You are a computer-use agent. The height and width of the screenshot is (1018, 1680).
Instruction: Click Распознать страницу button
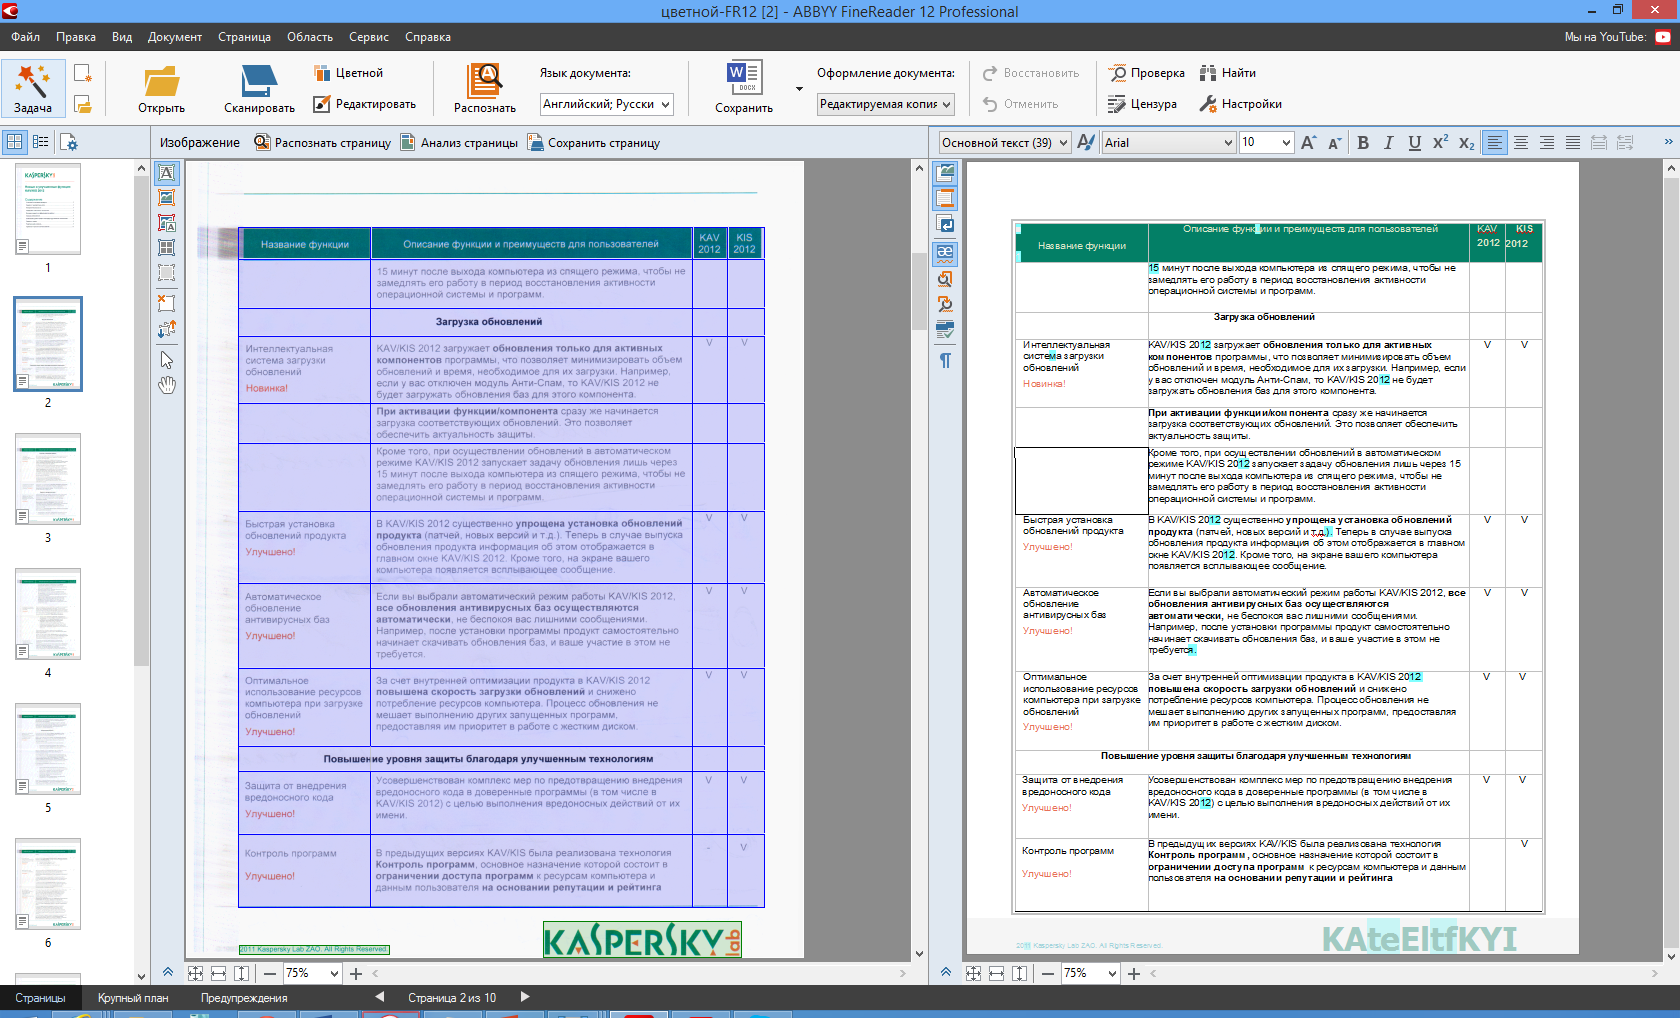click(x=323, y=142)
